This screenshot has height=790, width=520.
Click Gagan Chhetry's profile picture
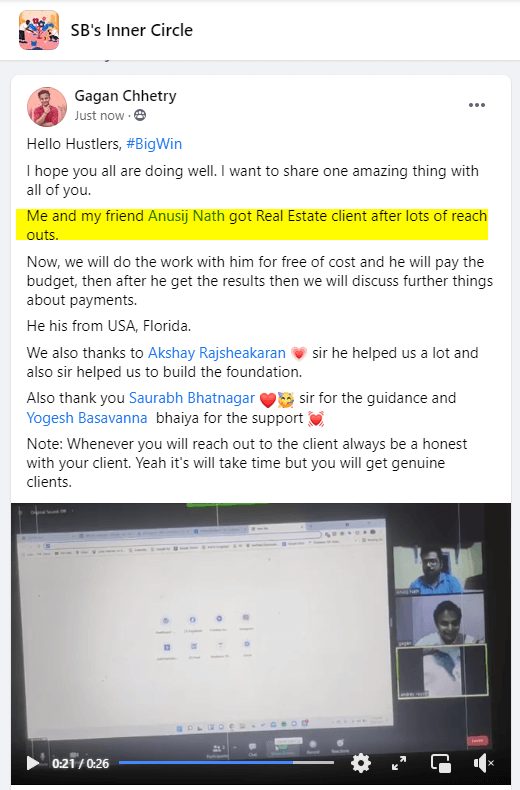(47, 107)
